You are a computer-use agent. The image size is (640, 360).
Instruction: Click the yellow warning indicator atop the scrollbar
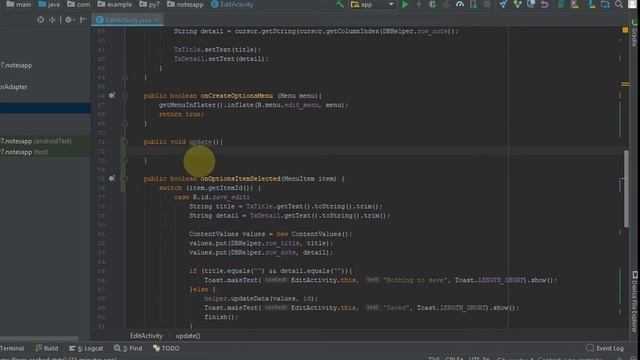coord(625,30)
